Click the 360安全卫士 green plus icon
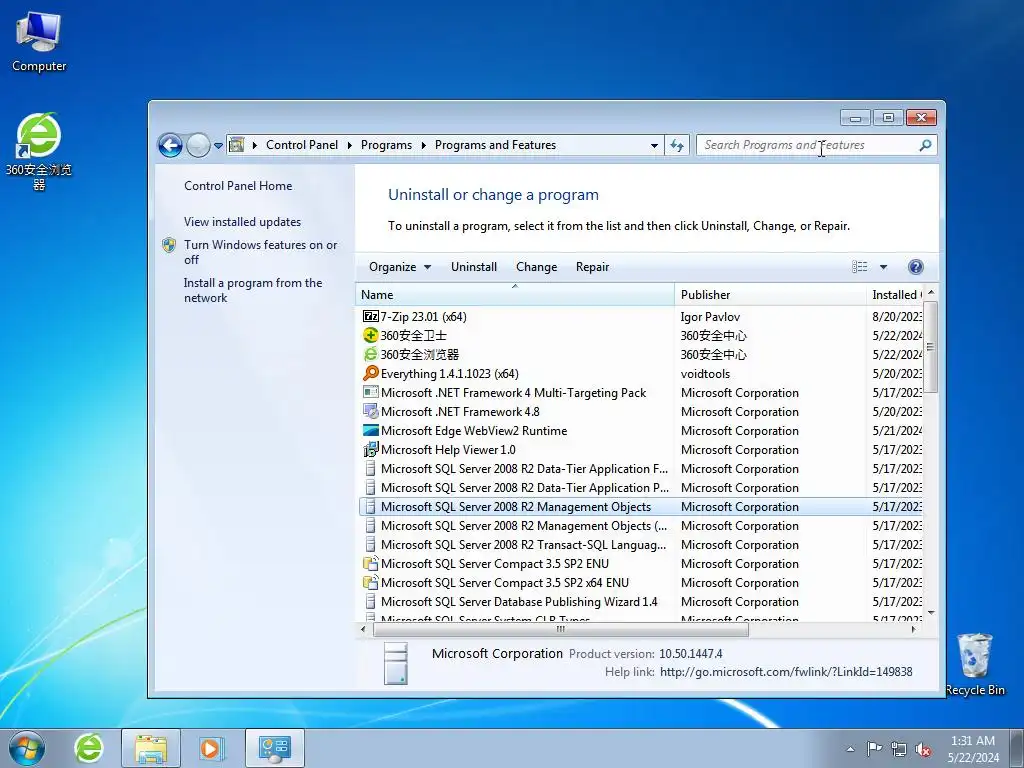The height and width of the screenshot is (768, 1024). pos(370,335)
